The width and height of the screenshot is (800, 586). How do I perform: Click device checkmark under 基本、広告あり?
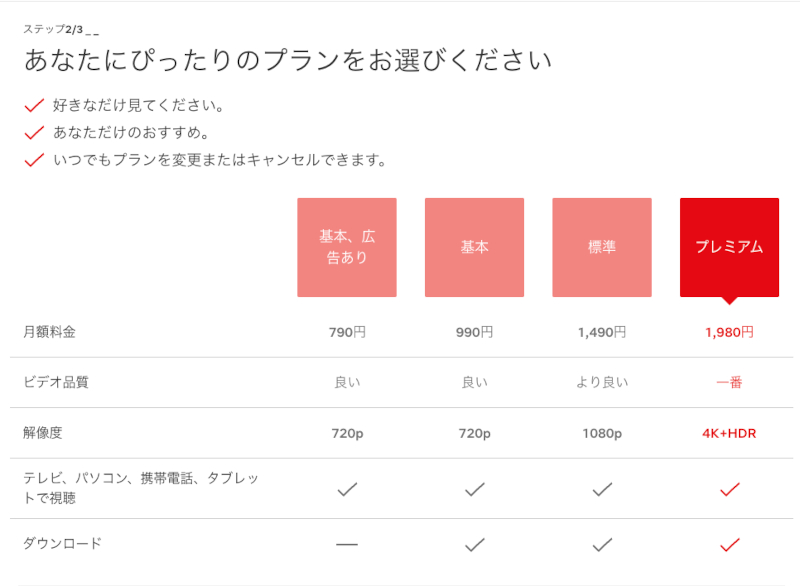(x=347, y=489)
